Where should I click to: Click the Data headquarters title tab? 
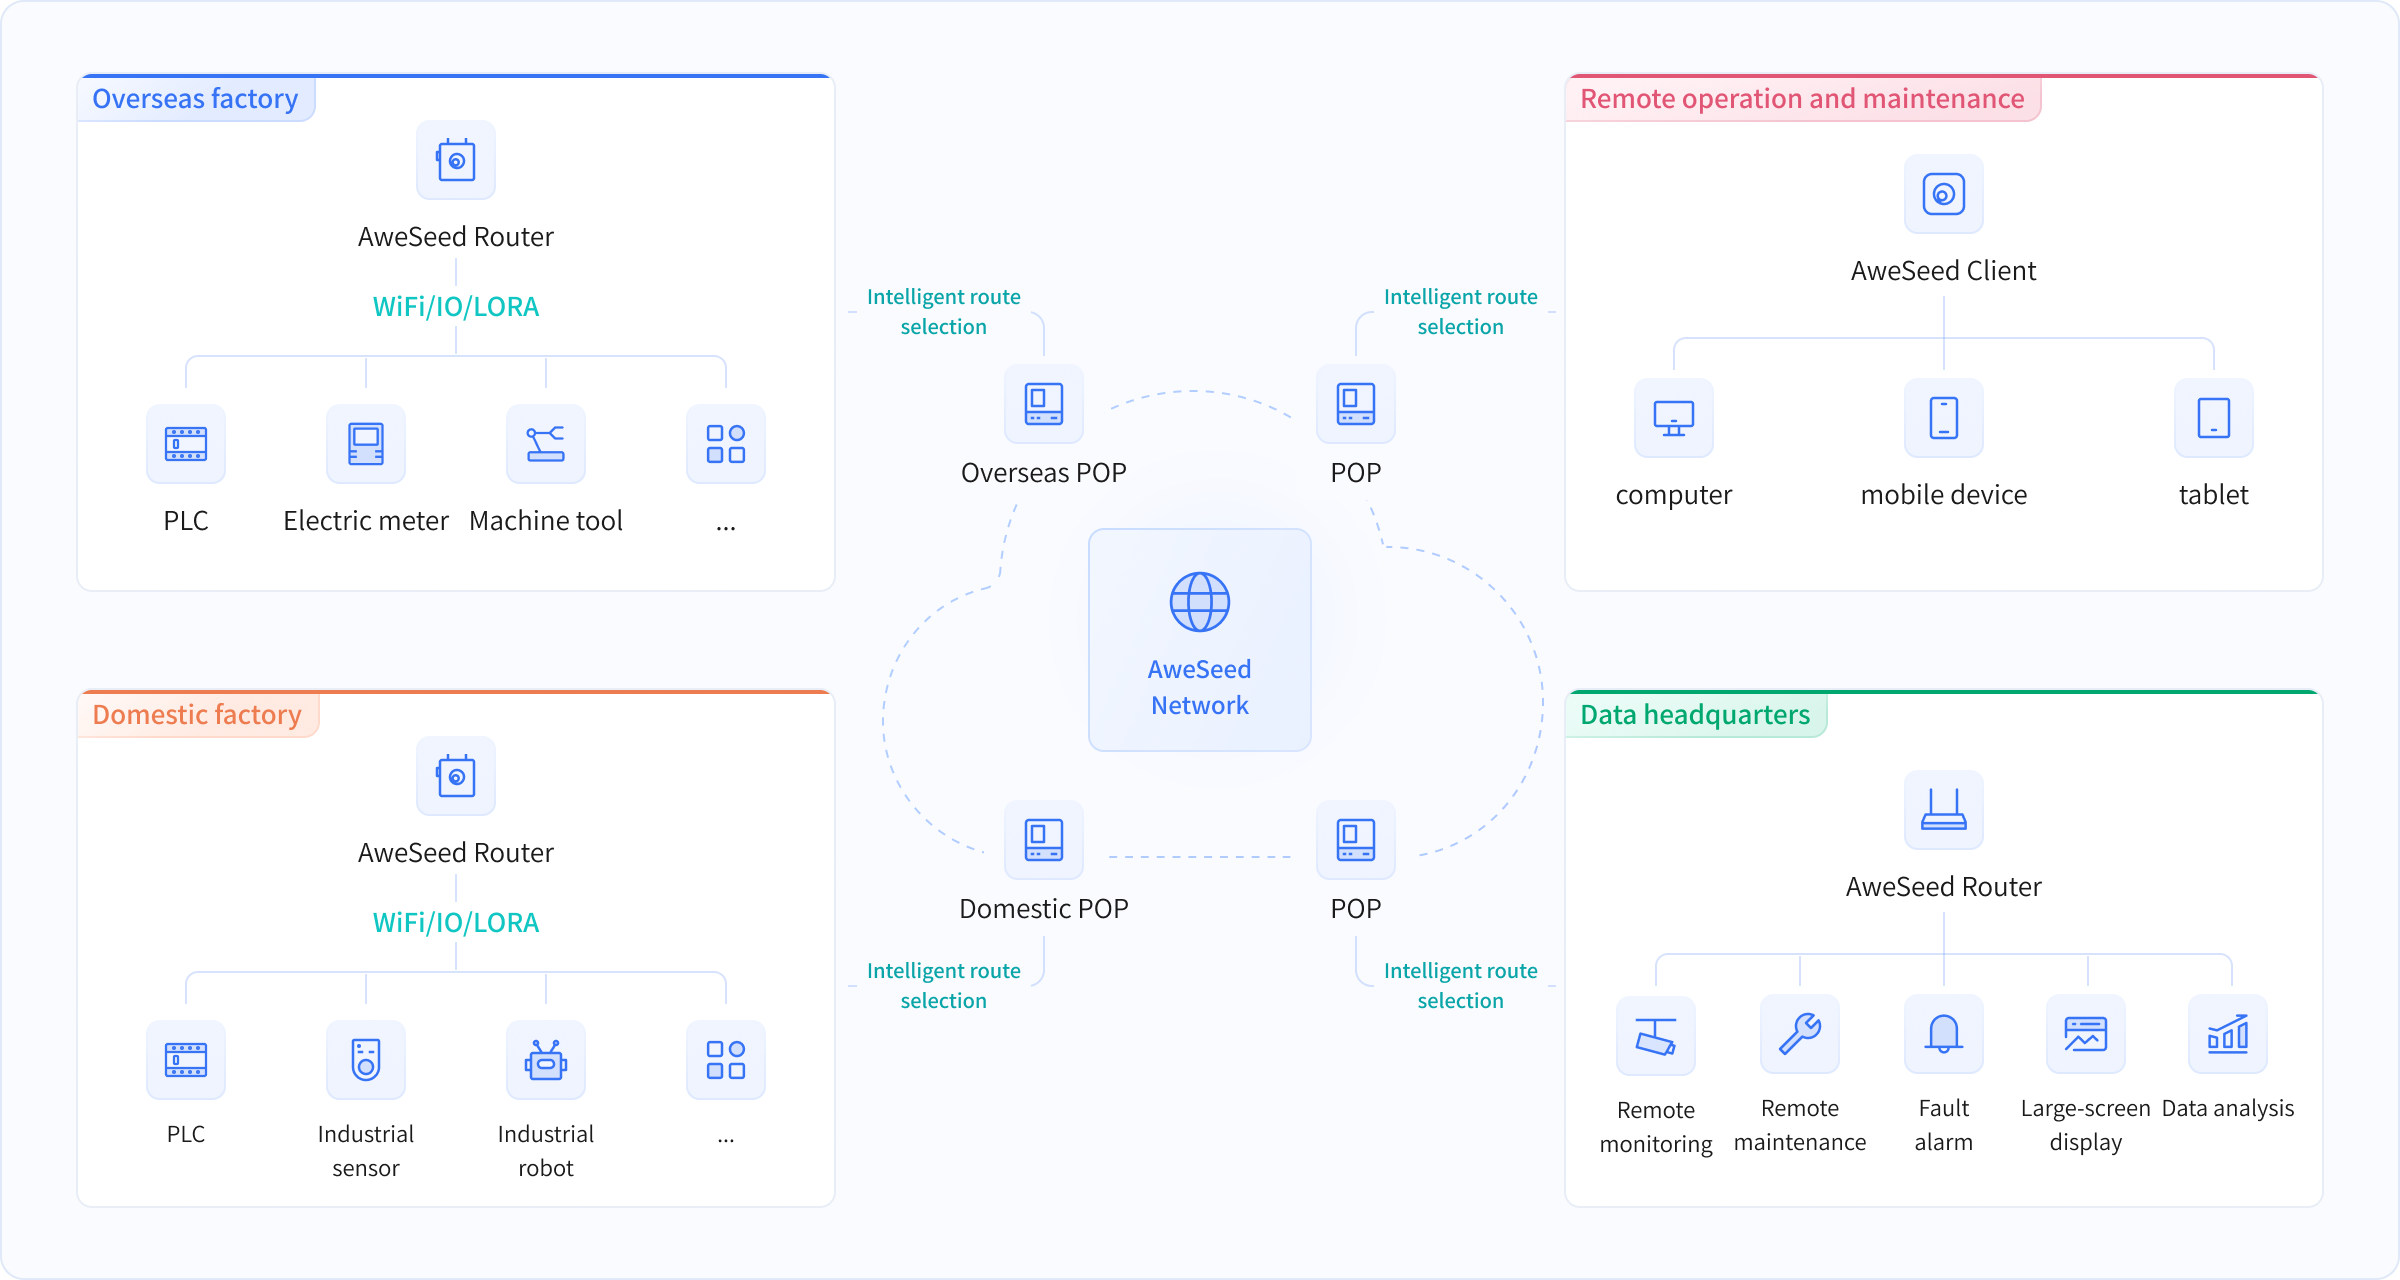1696,715
